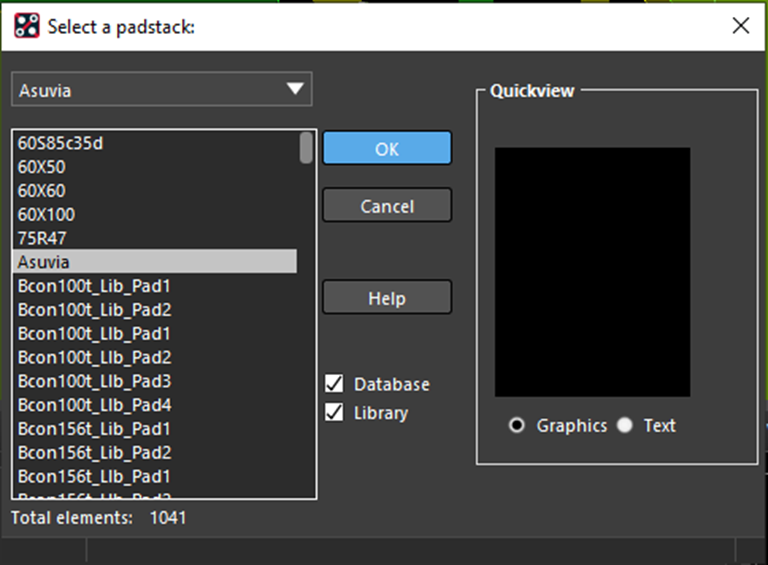The height and width of the screenshot is (565, 768).
Task: Close the Select a padstack dialog
Action: [x=741, y=25]
